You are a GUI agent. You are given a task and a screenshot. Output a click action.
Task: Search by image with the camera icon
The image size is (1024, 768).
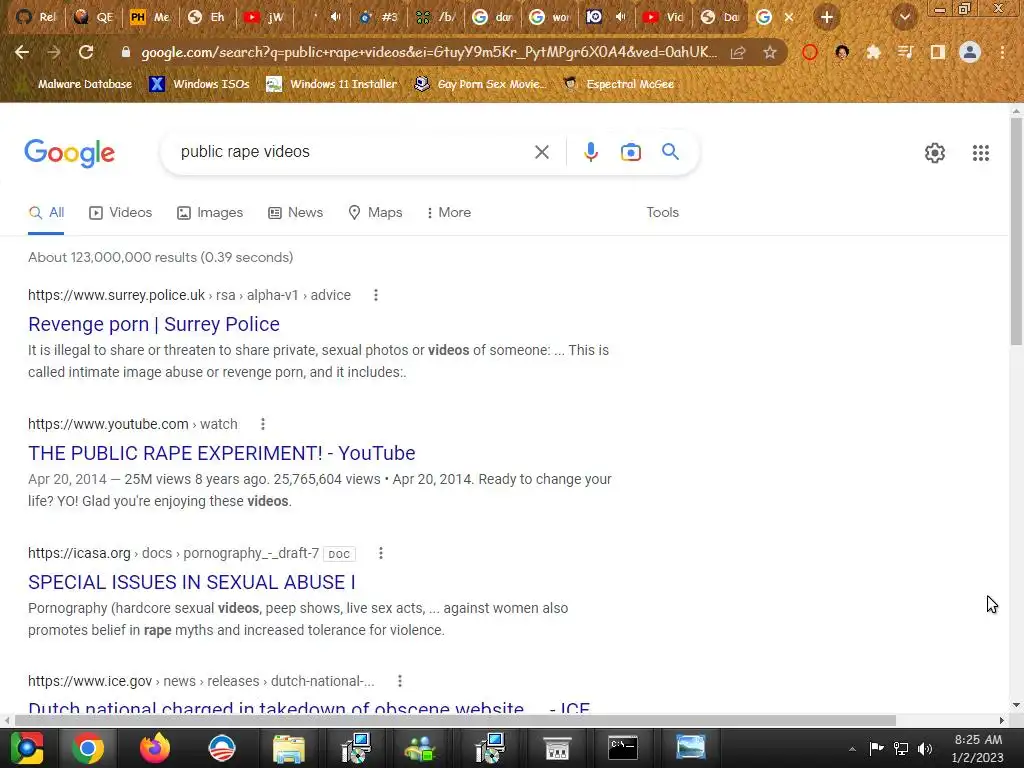pos(631,152)
